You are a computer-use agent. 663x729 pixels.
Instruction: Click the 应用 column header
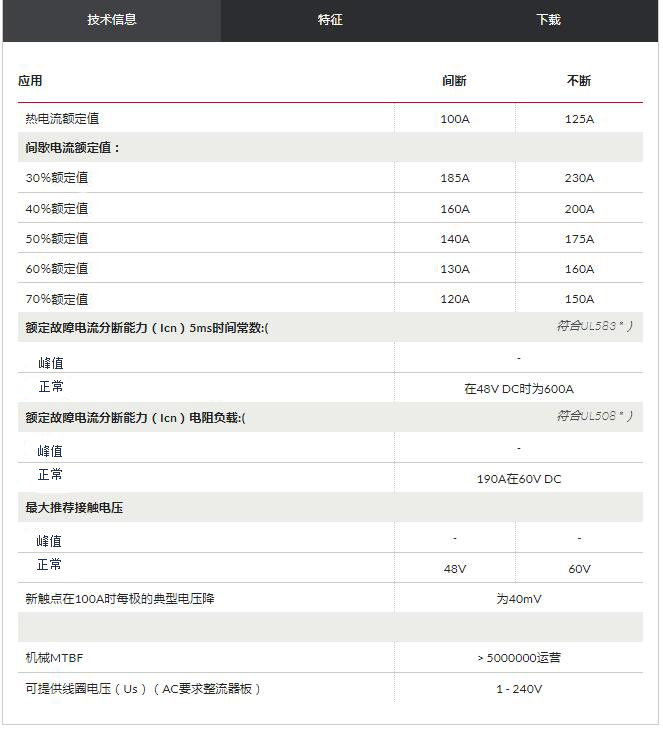coord(31,81)
